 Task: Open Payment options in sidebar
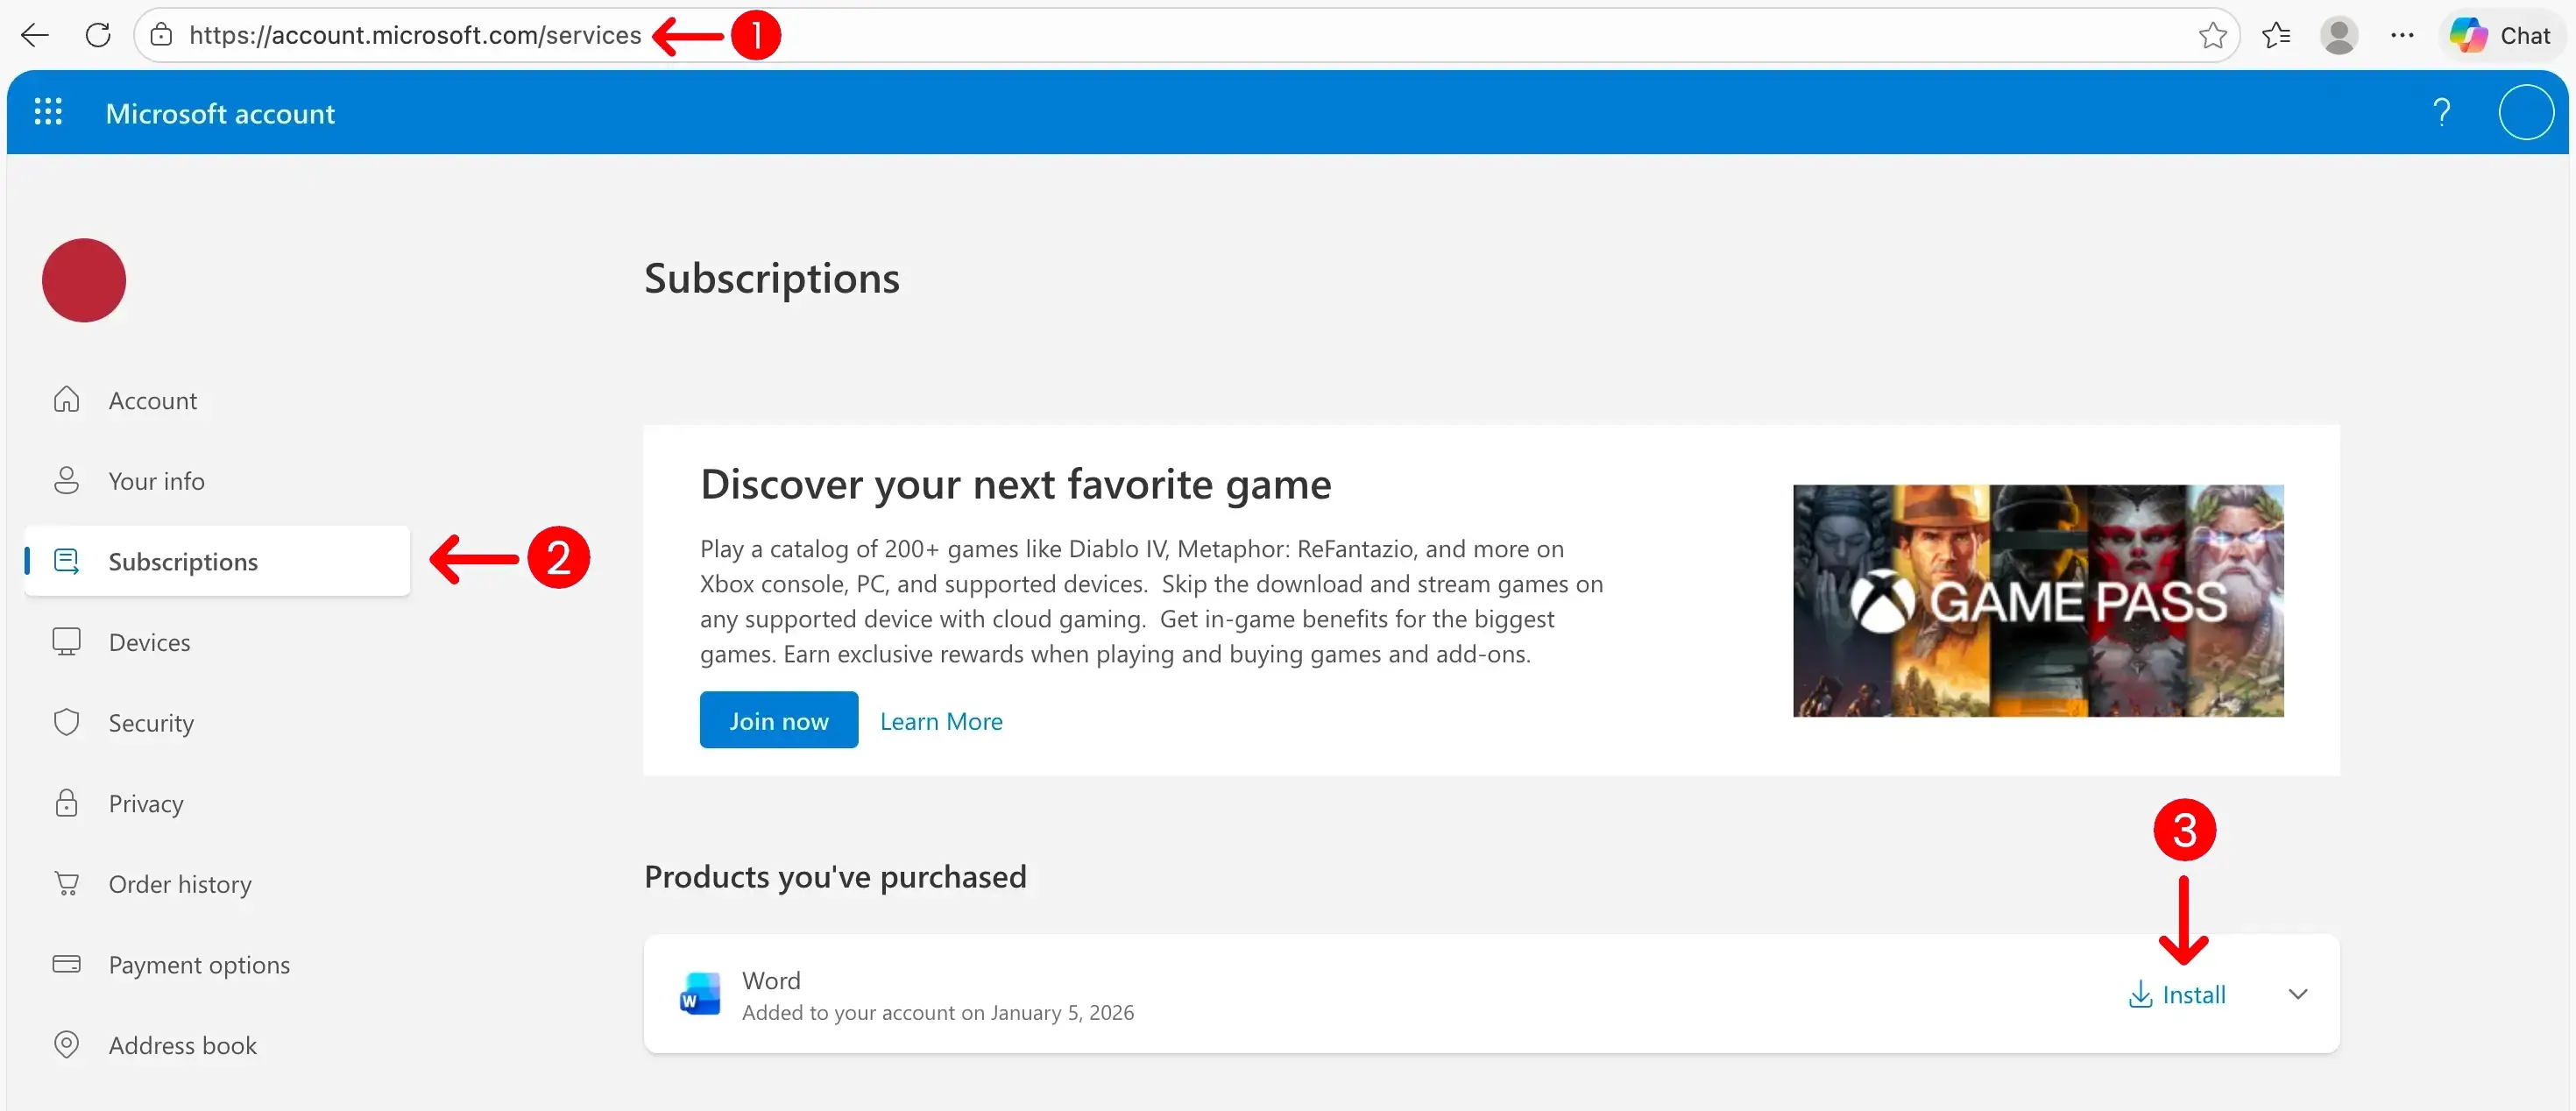(199, 964)
